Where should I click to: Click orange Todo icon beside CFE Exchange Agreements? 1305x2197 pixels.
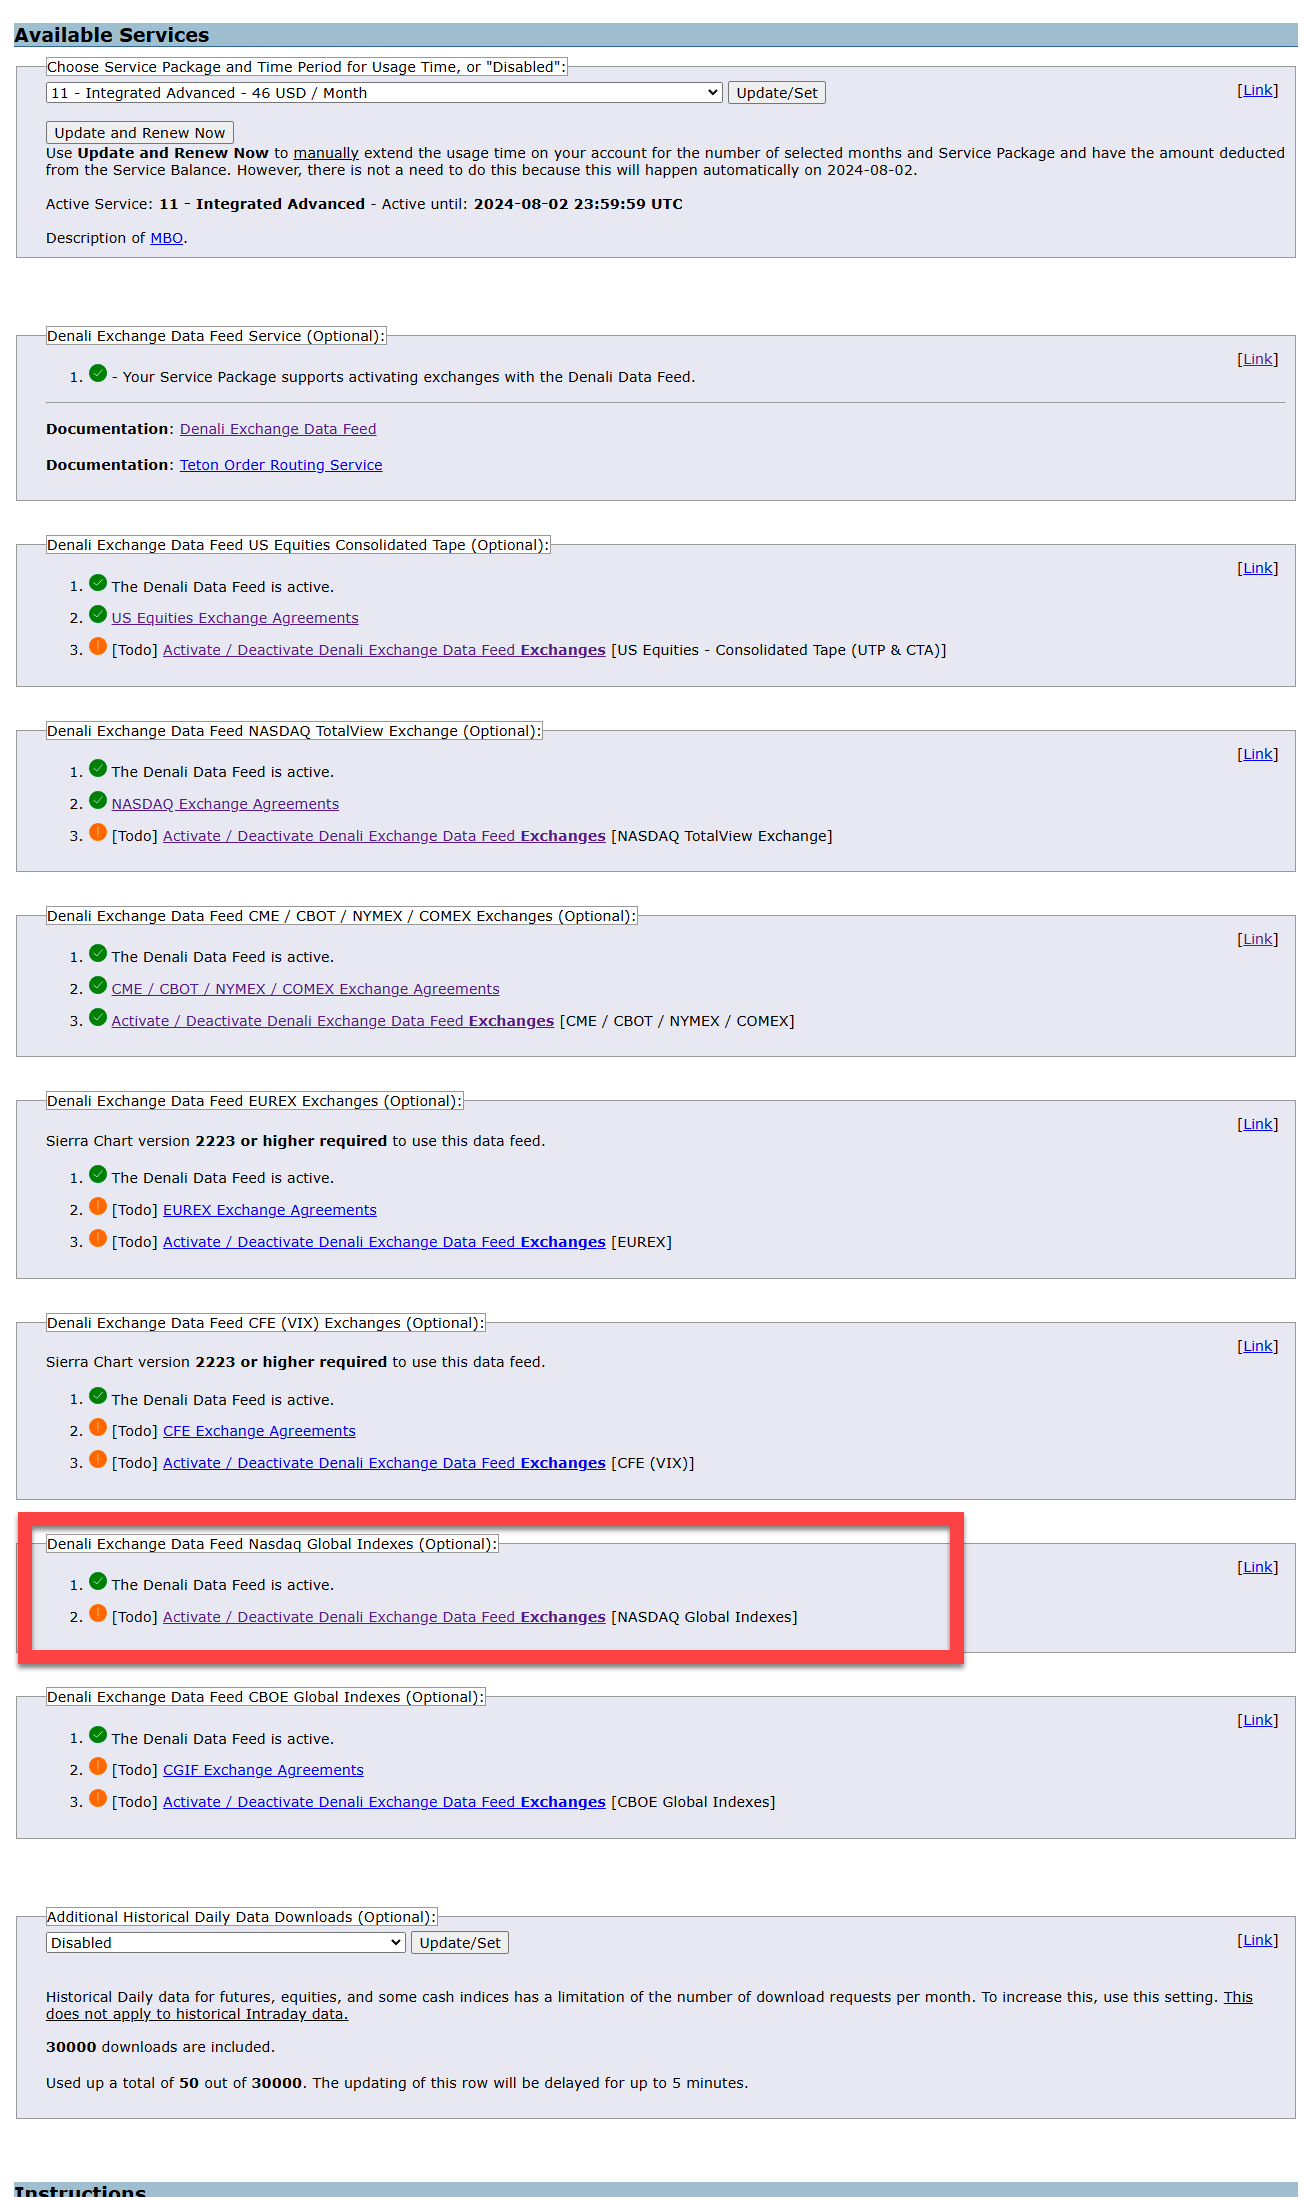tap(98, 1427)
